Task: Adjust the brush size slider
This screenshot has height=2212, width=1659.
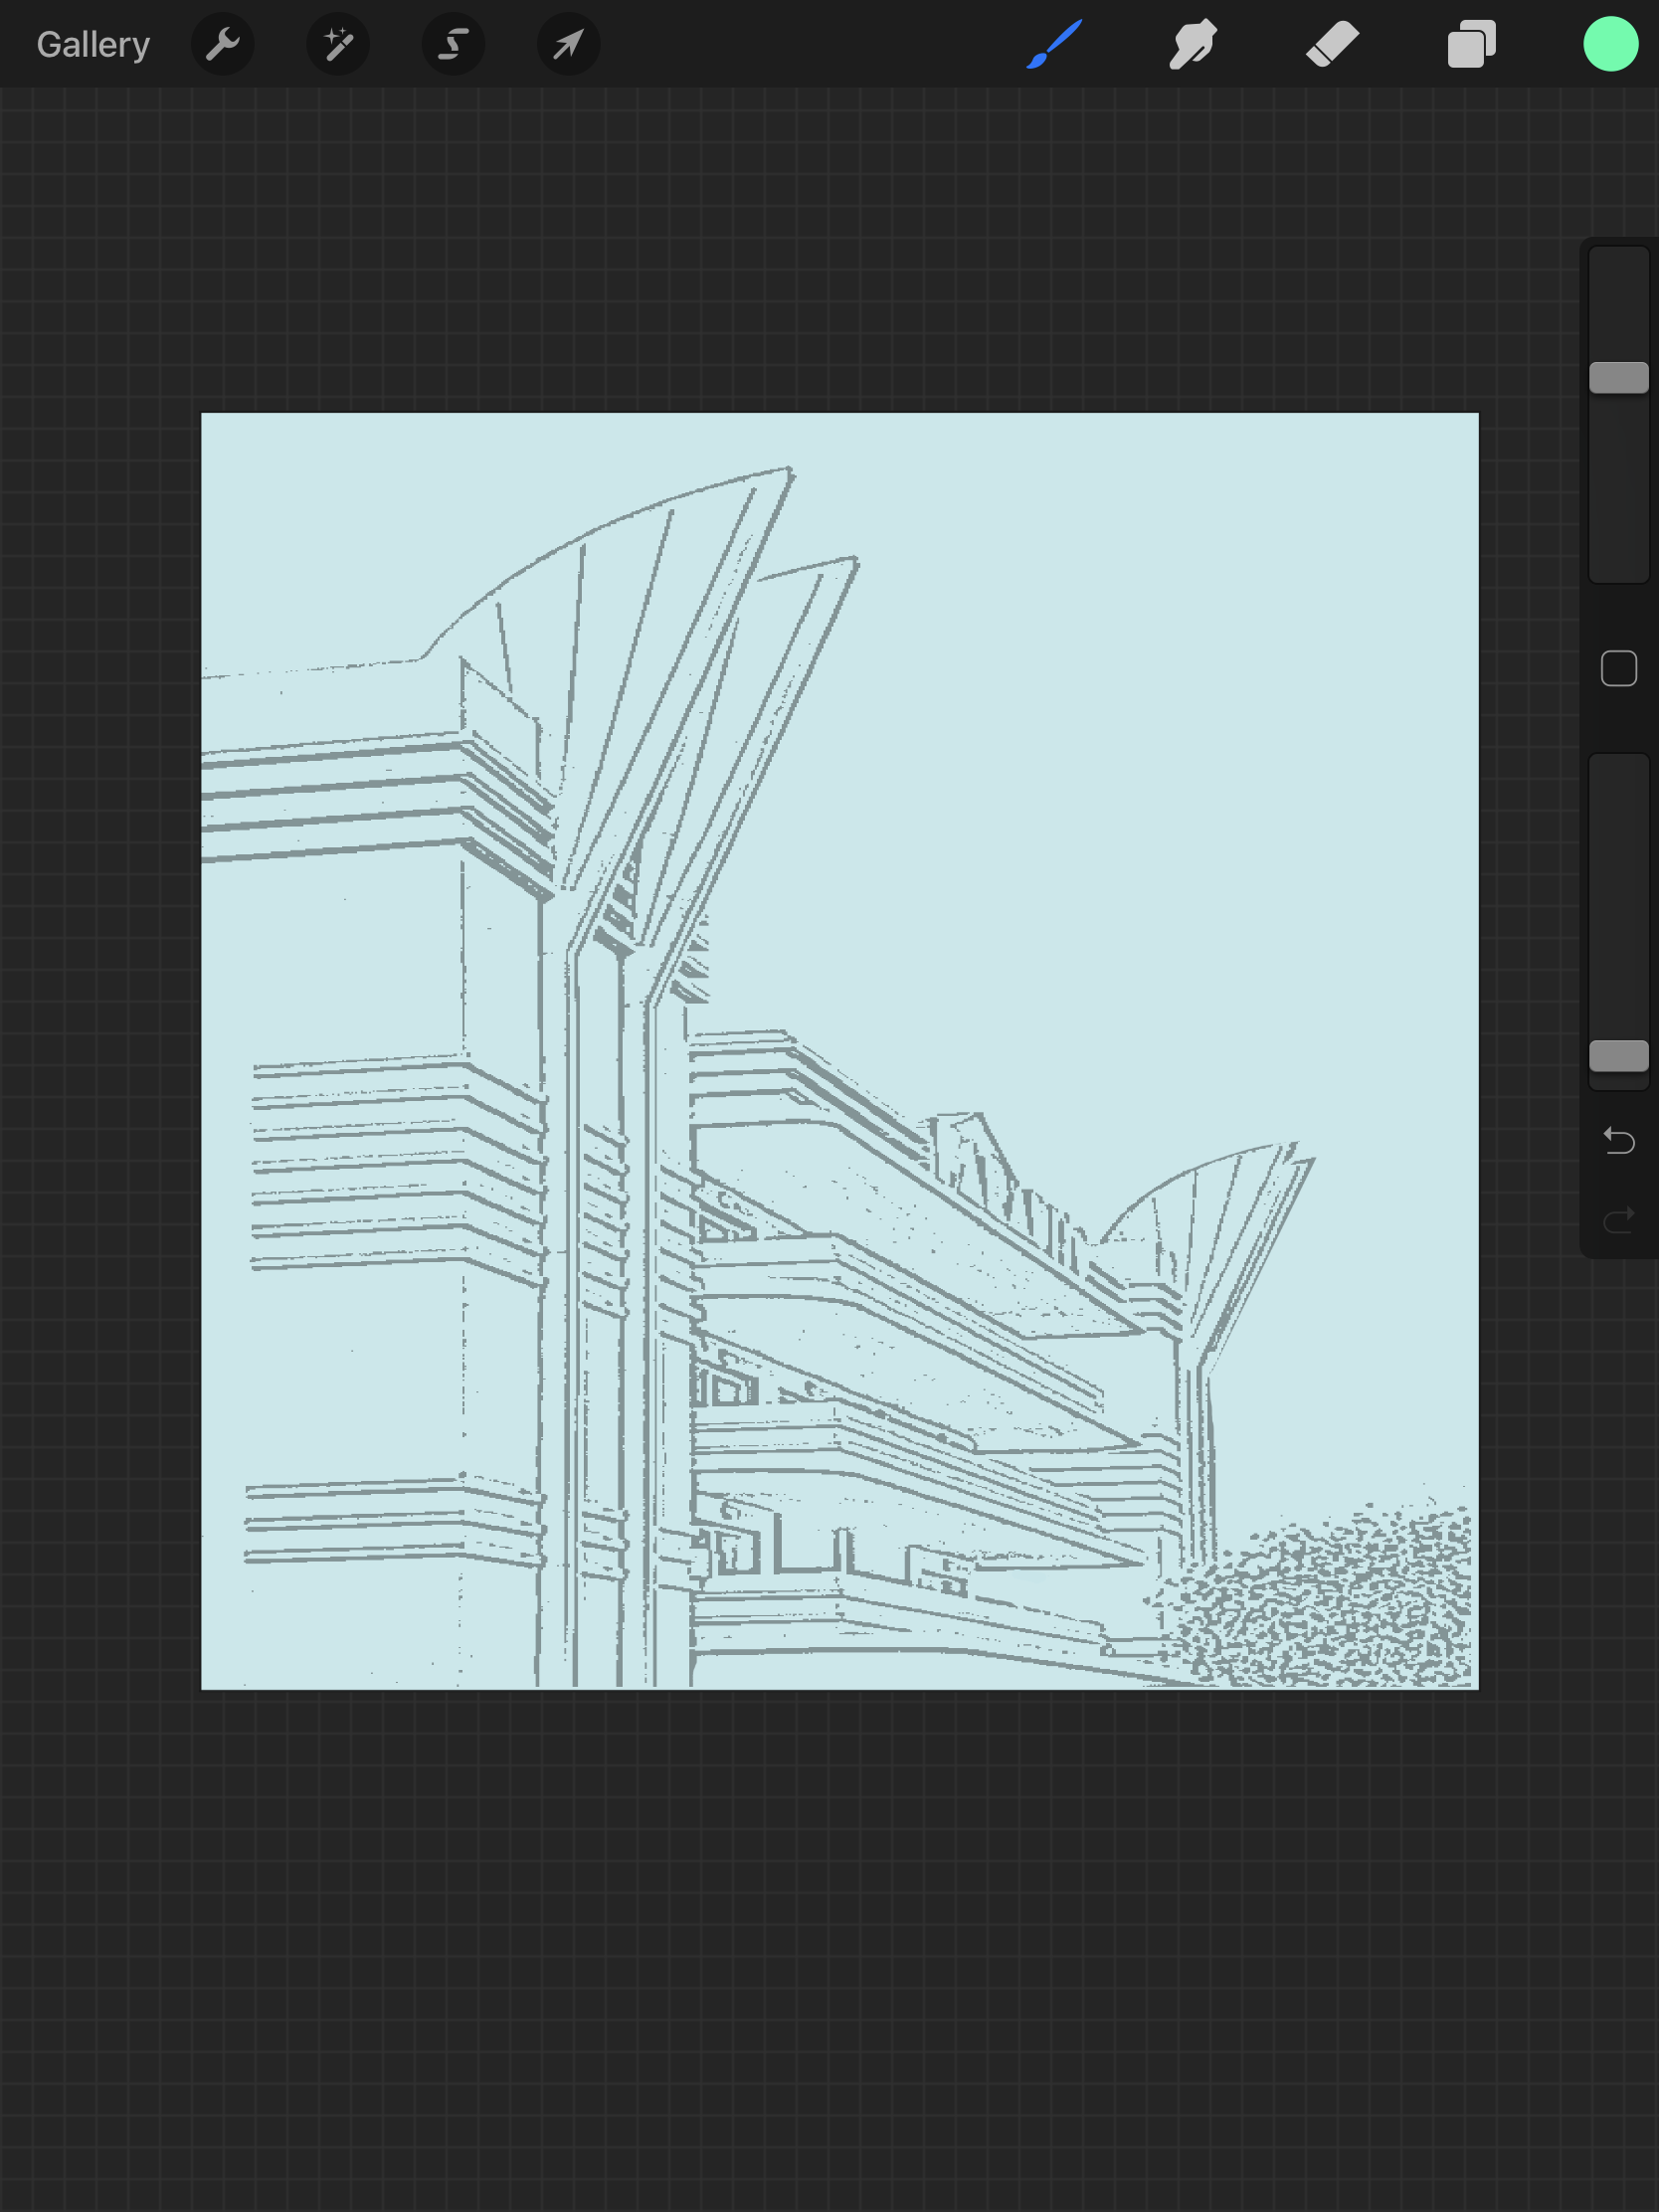Action: pyautogui.click(x=1617, y=375)
